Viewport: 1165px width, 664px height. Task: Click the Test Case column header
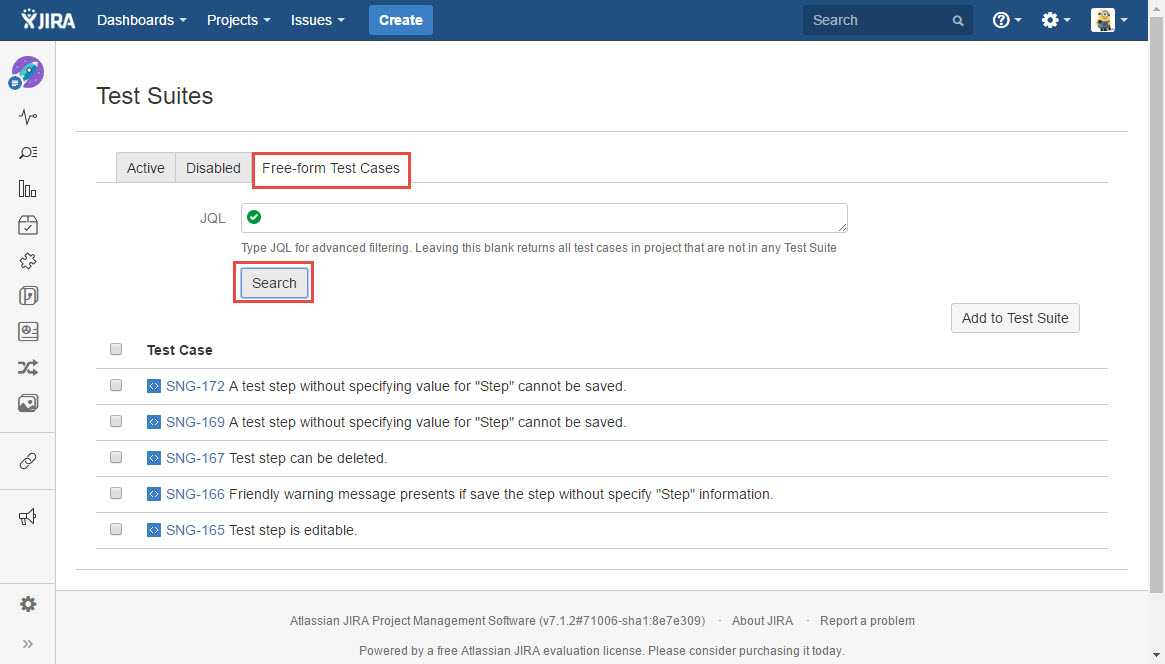[179, 350]
